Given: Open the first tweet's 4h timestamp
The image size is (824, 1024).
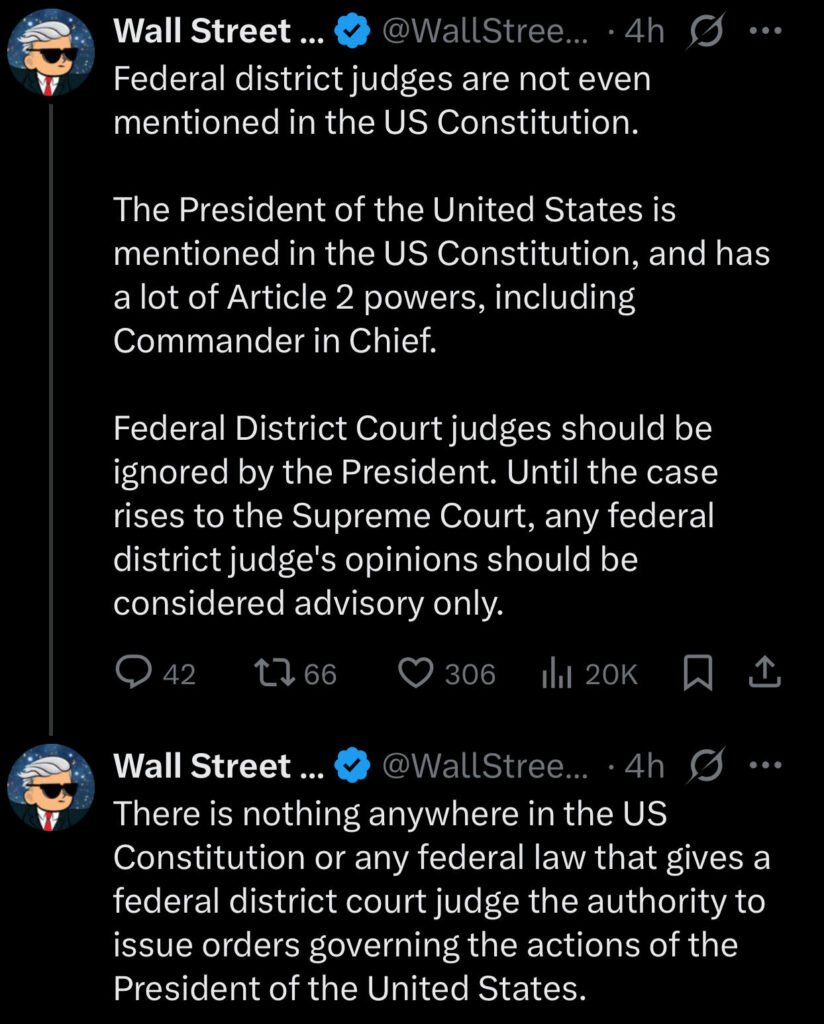Looking at the screenshot, I should pyautogui.click(x=643, y=32).
